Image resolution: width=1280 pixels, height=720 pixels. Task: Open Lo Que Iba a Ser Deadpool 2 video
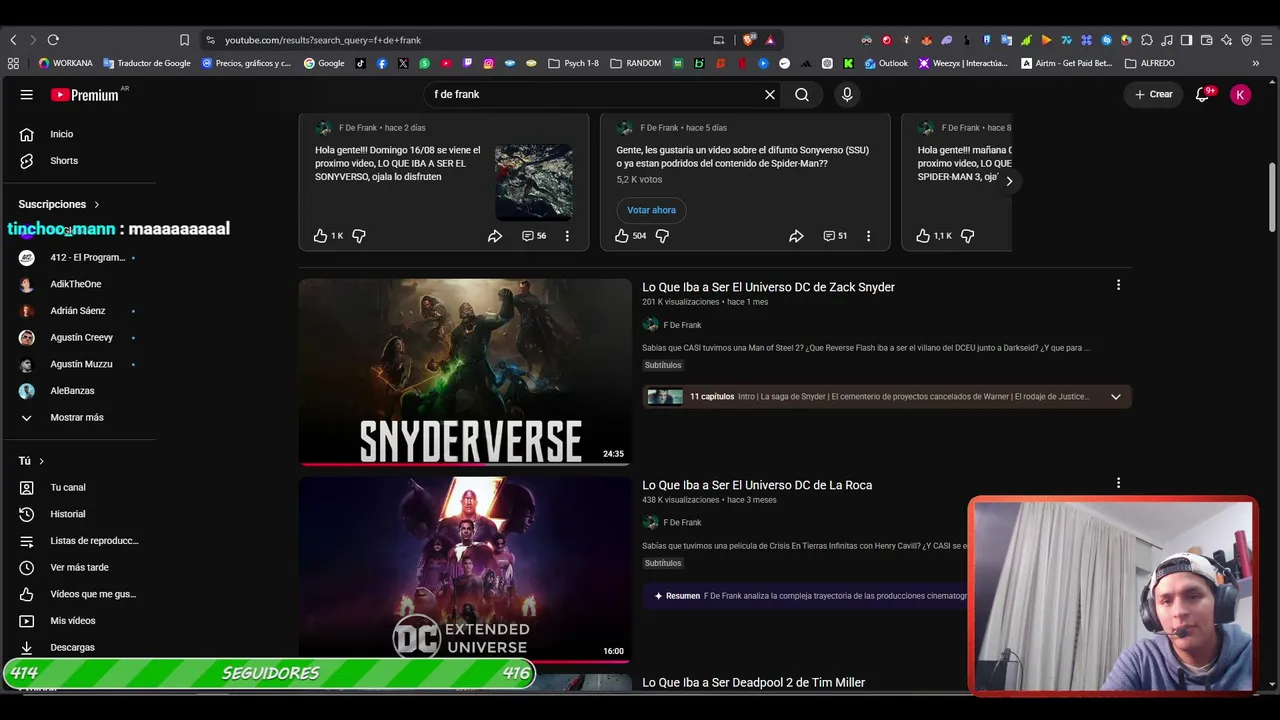[753, 683]
